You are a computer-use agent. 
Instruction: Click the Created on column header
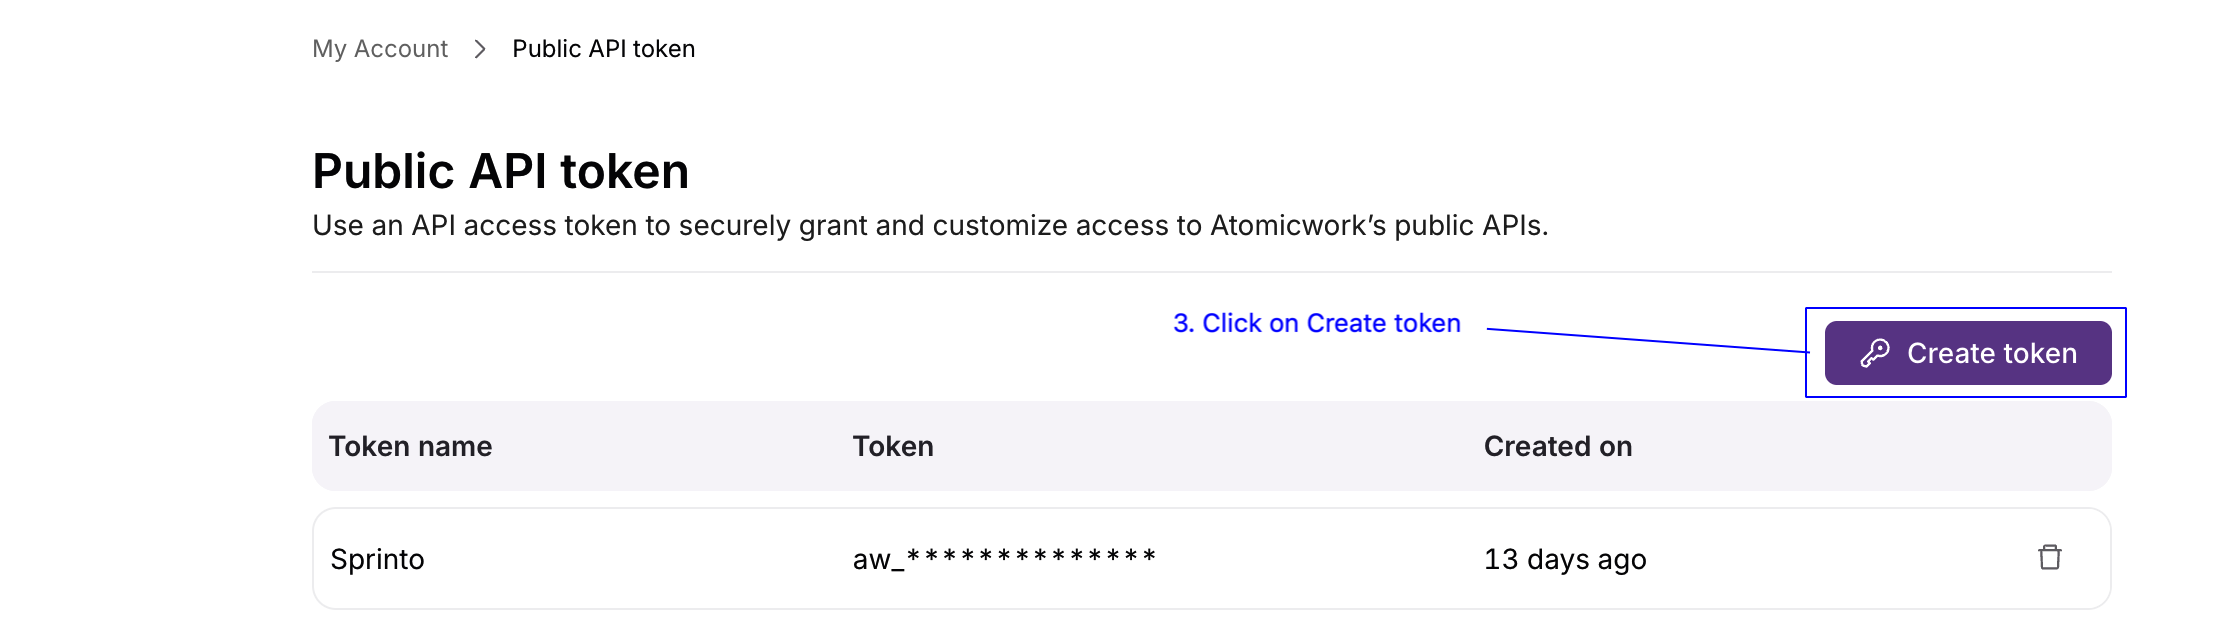pyautogui.click(x=1557, y=446)
